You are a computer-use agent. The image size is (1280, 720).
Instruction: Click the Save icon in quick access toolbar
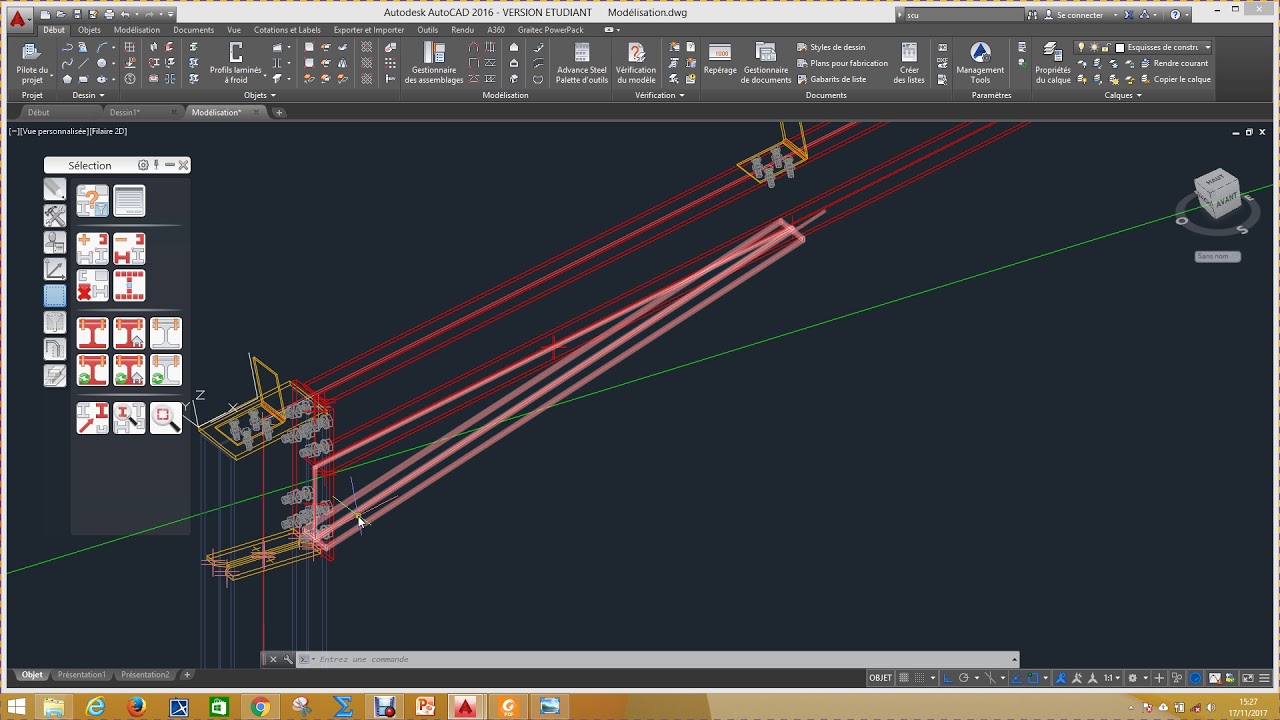pos(77,15)
